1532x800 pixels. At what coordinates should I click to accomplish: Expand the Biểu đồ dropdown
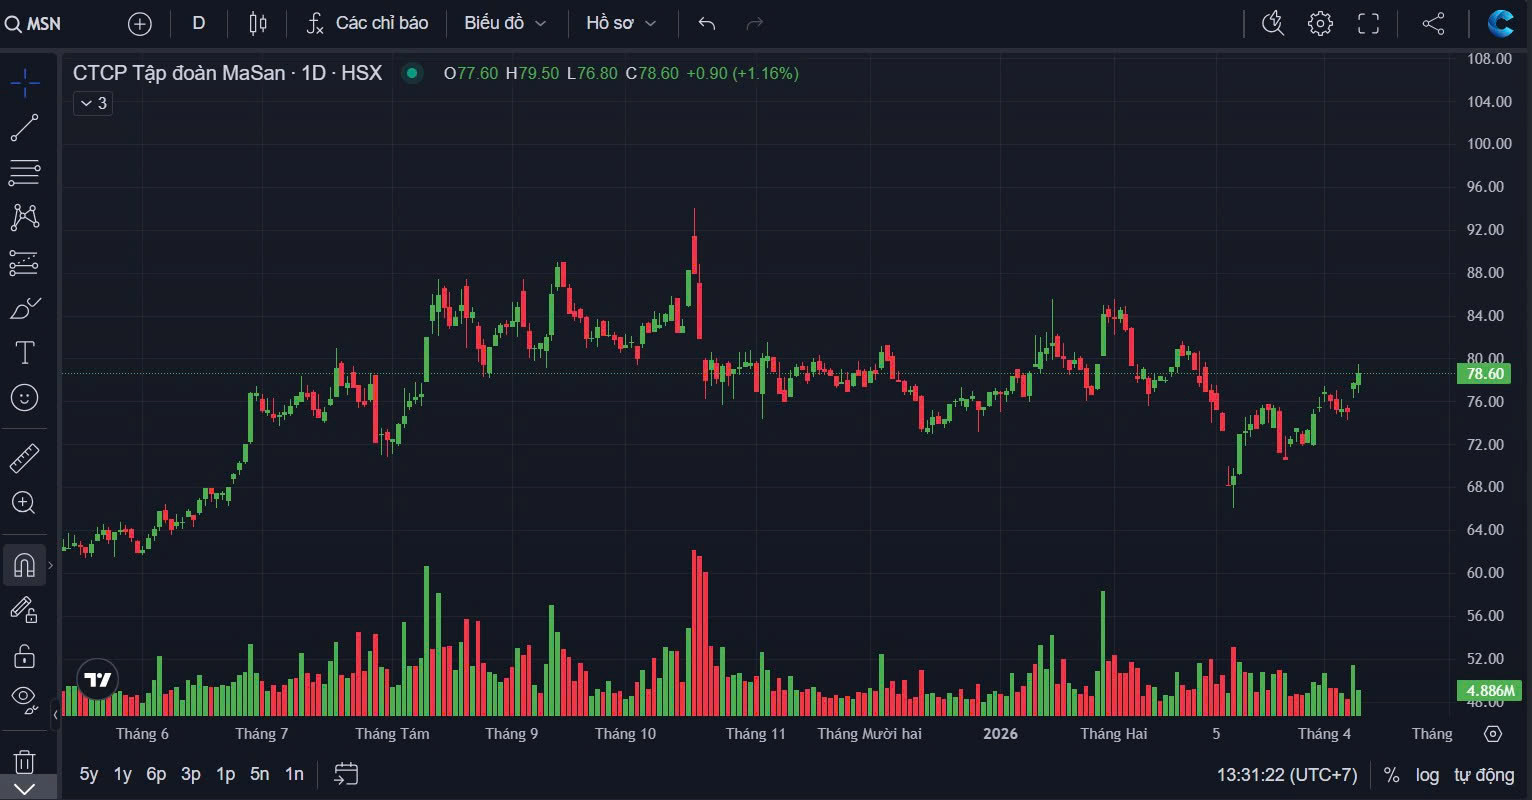505,23
